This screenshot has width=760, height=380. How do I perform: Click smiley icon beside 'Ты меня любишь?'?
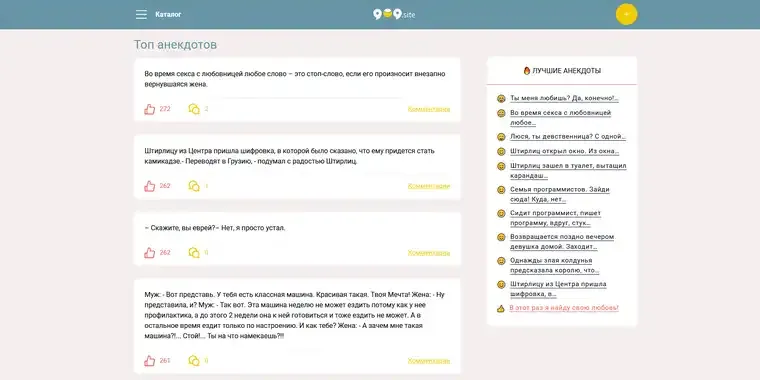(x=501, y=99)
